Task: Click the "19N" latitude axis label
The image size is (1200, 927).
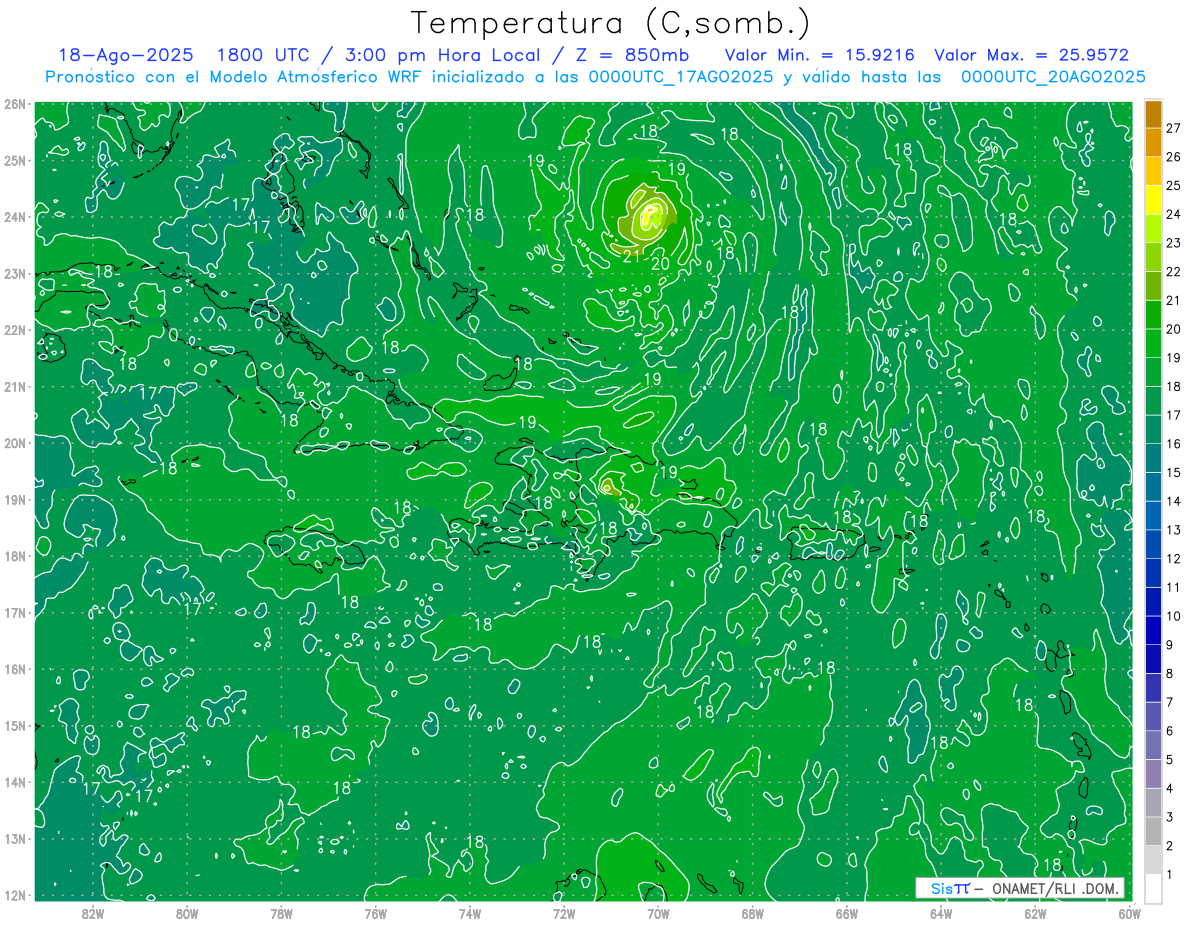Action: click(15, 499)
